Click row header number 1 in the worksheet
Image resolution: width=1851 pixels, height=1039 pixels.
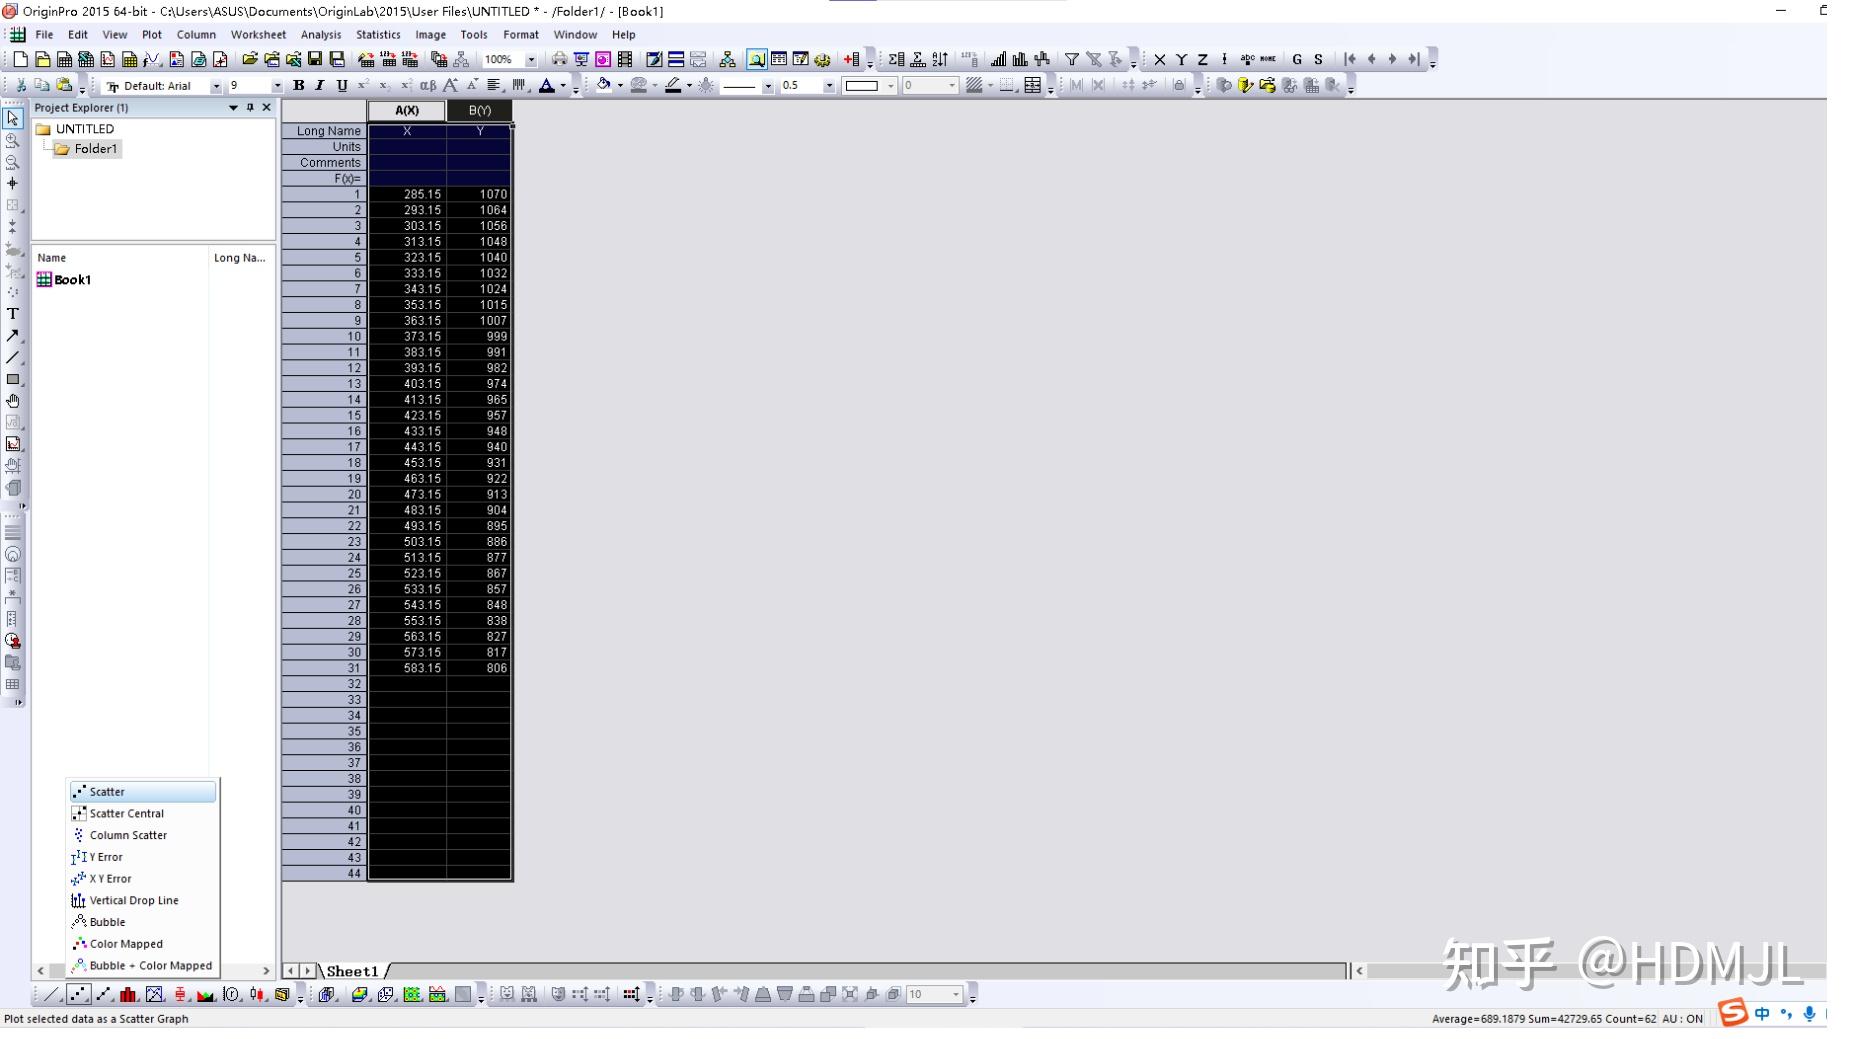[x=325, y=195]
